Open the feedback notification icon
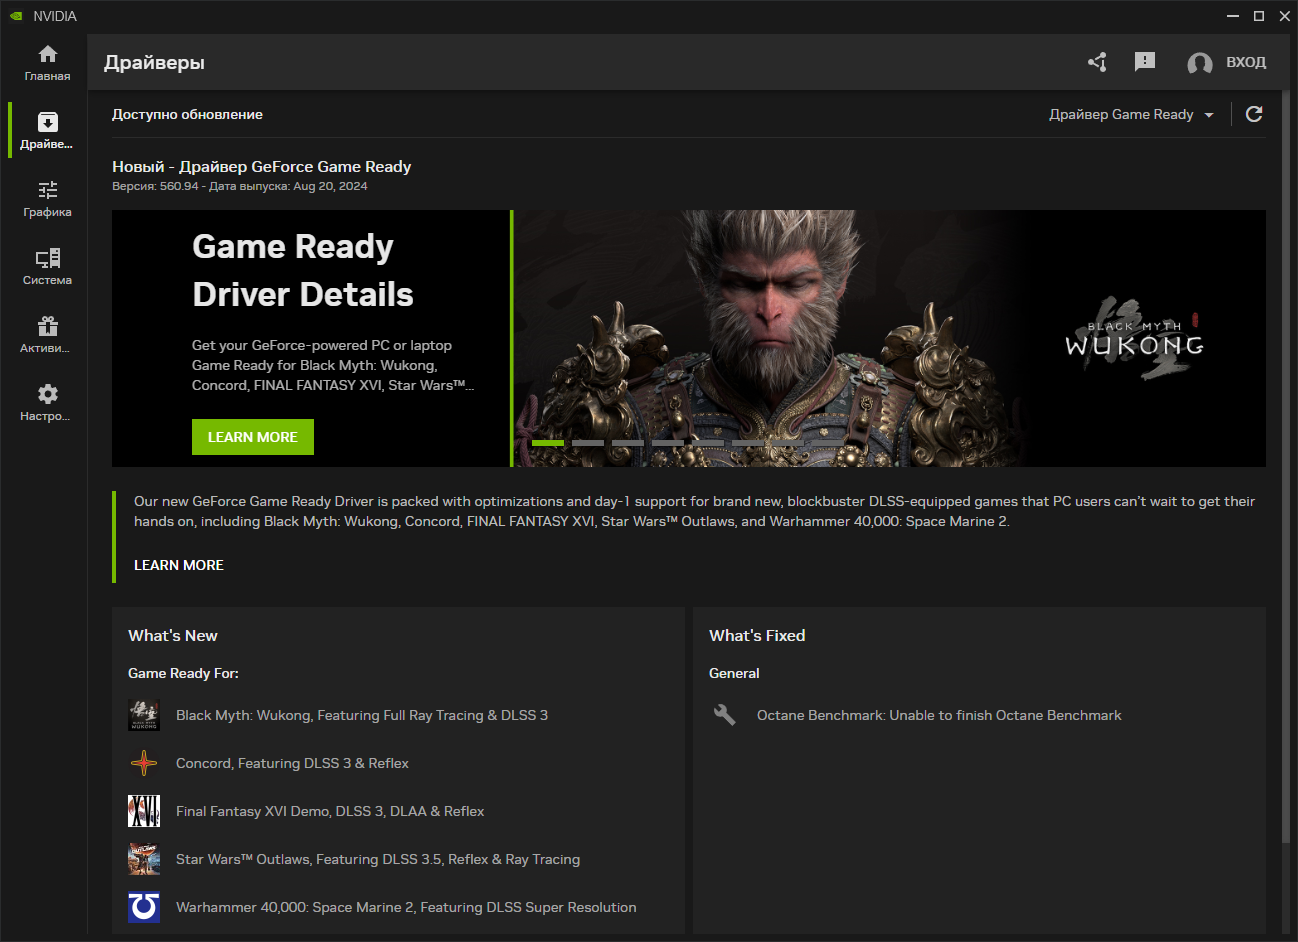Viewport: 1298px width, 942px height. click(x=1145, y=62)
